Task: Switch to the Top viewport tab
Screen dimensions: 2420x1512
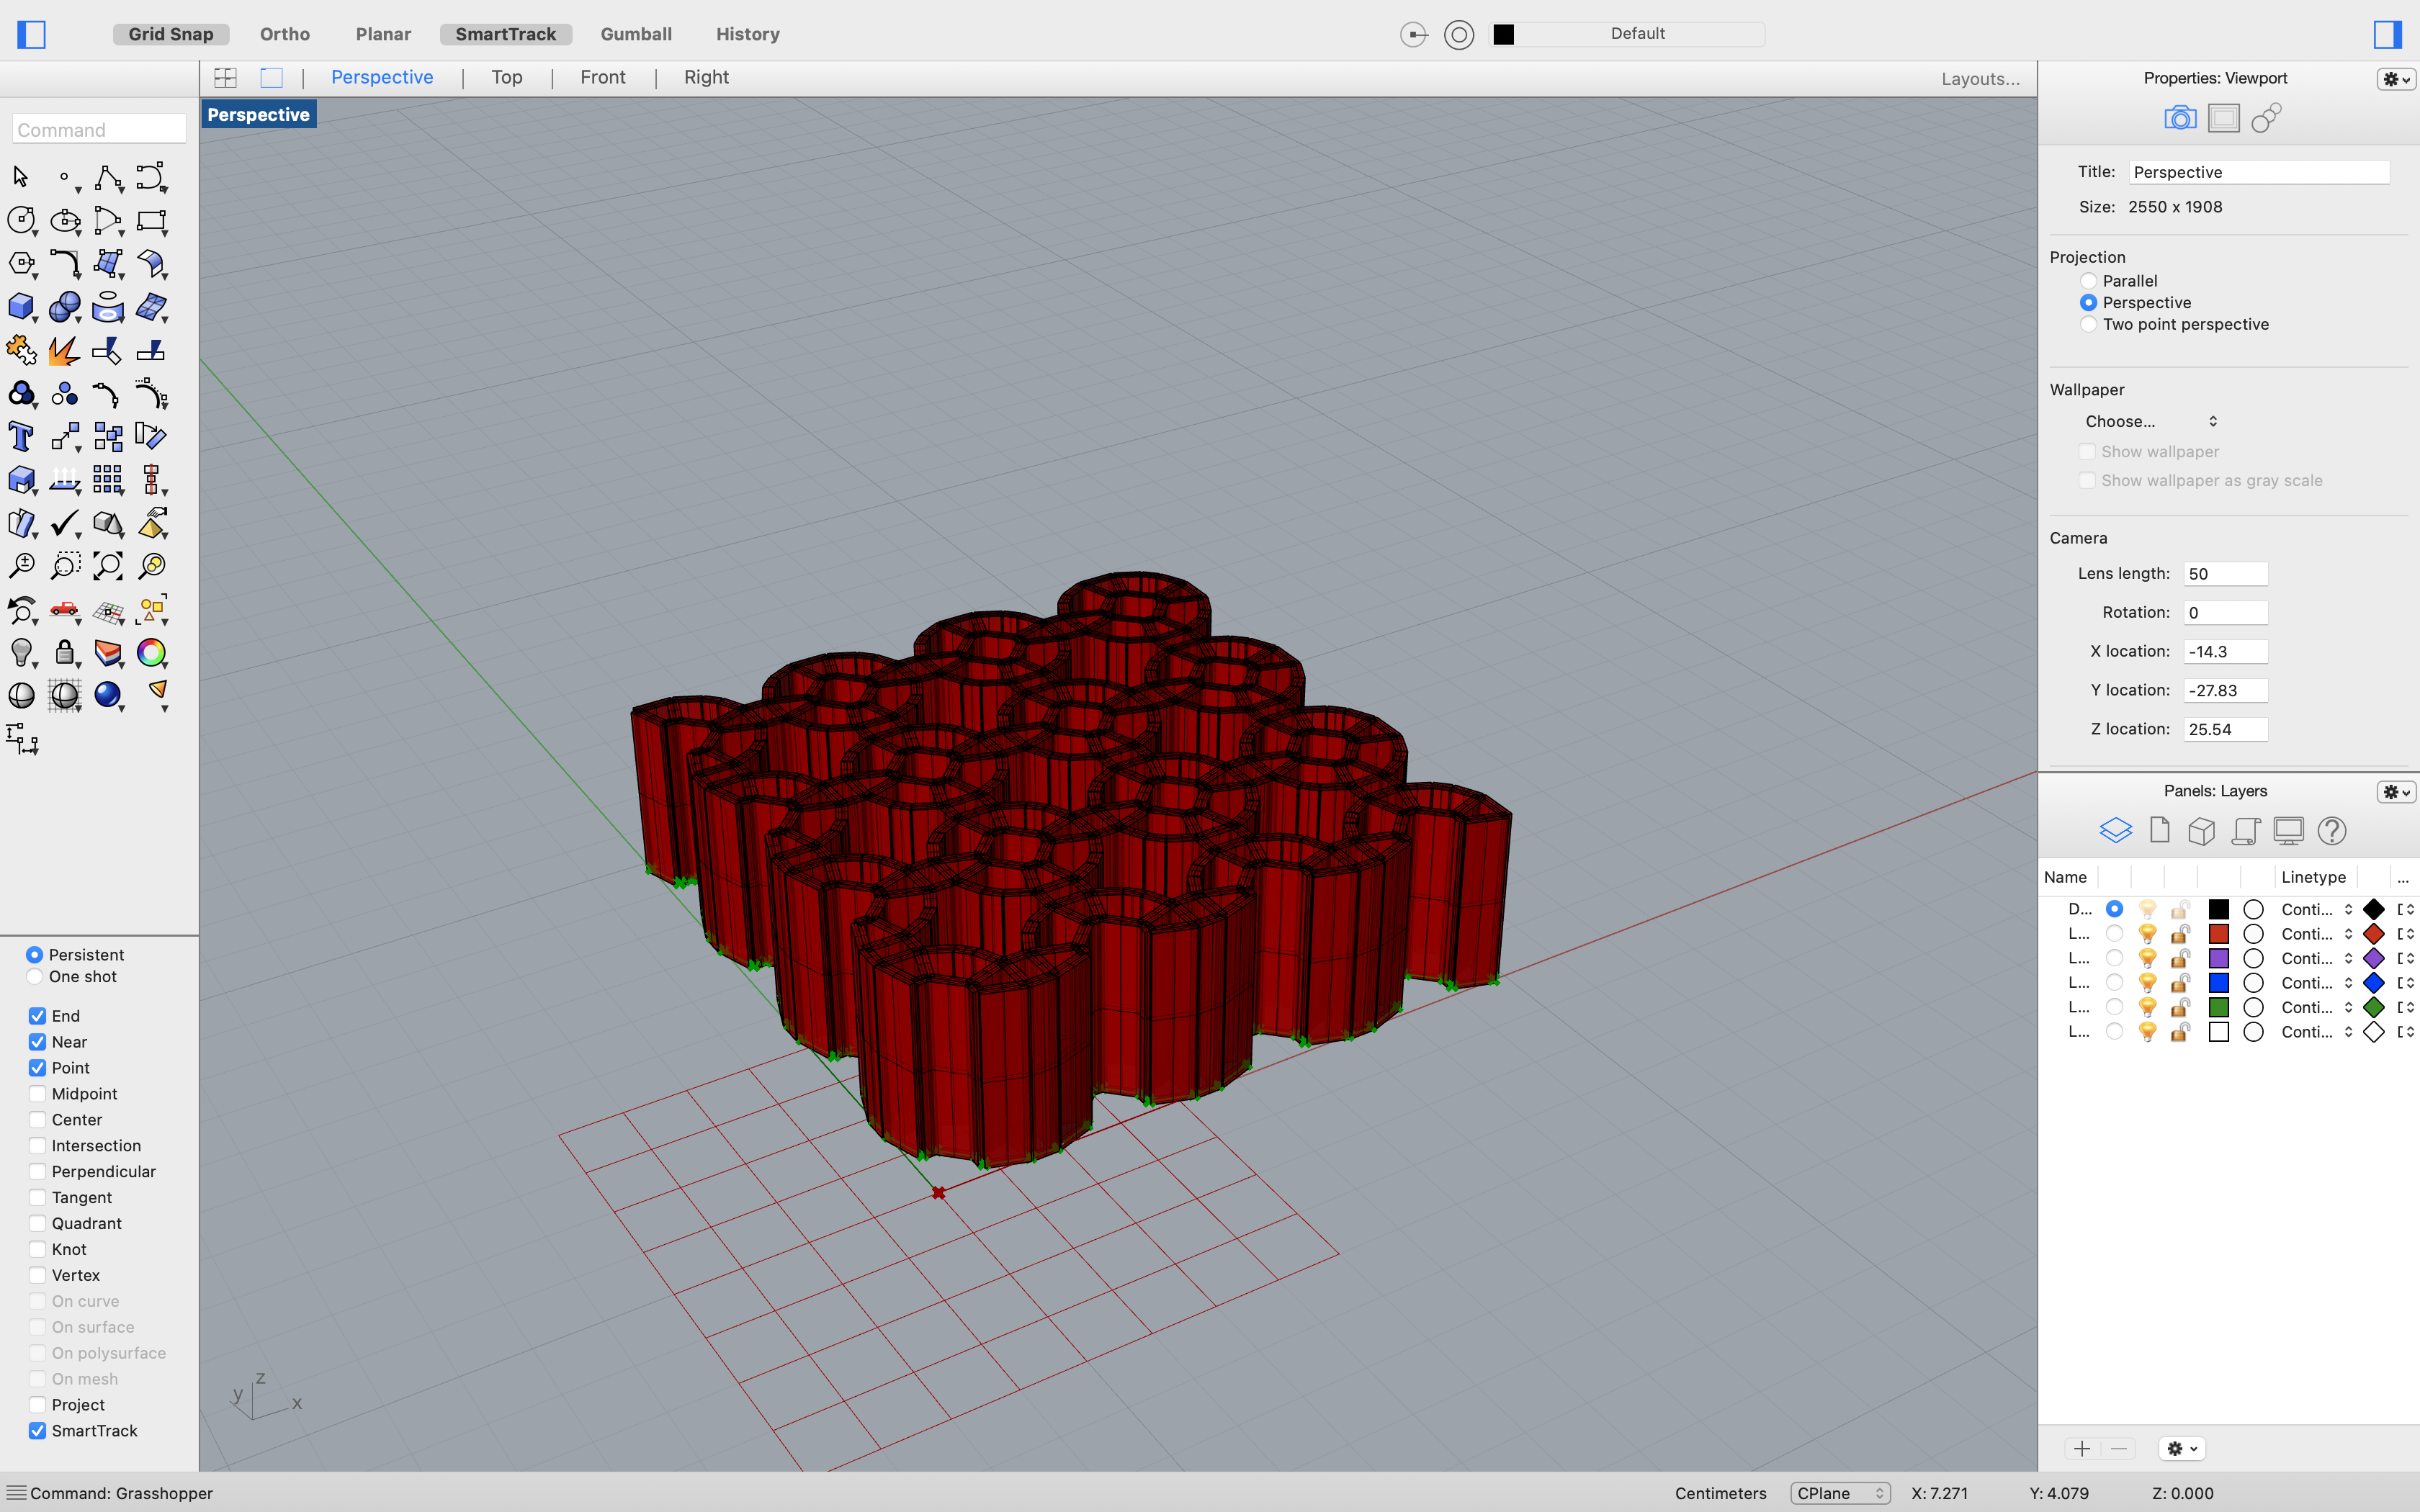Action: pos(506,77)
